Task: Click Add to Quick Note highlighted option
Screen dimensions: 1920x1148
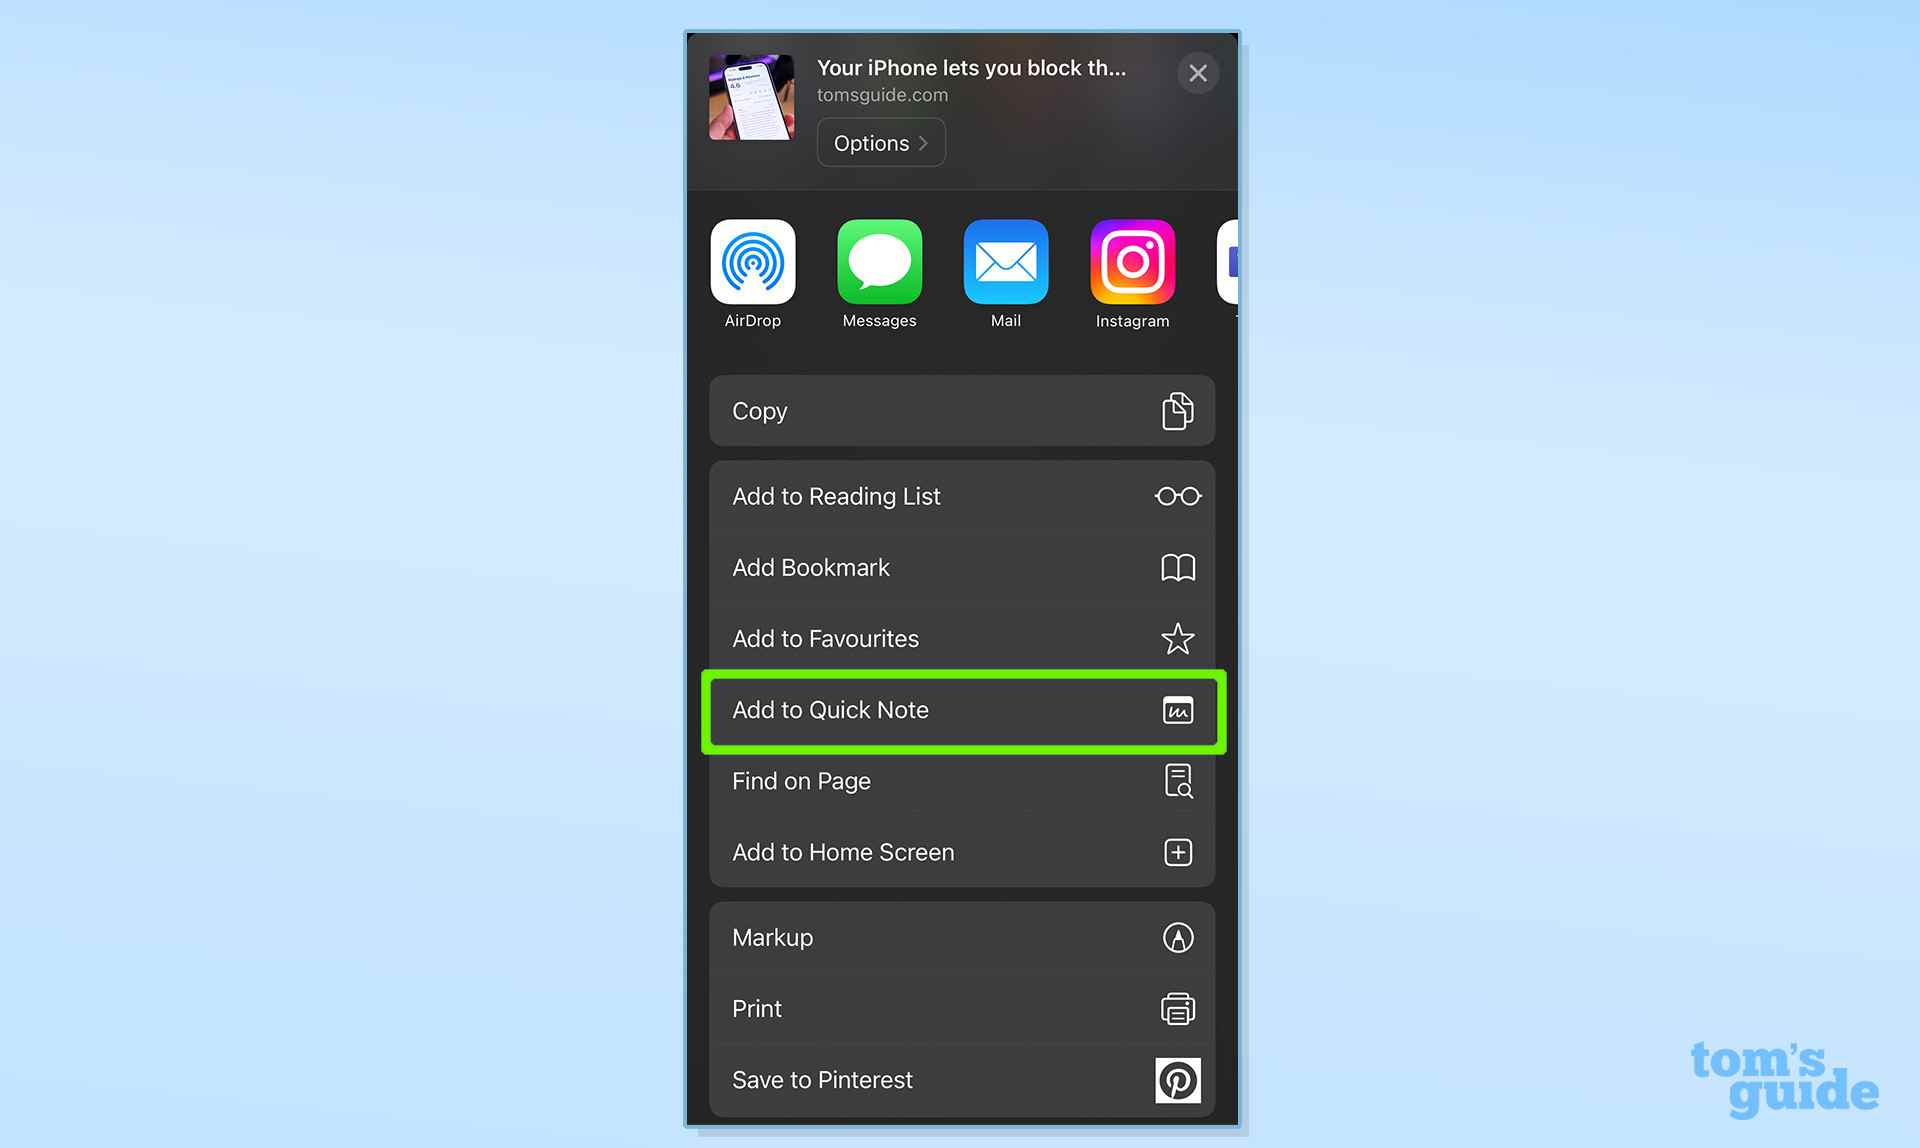Action: click(962, 709)
